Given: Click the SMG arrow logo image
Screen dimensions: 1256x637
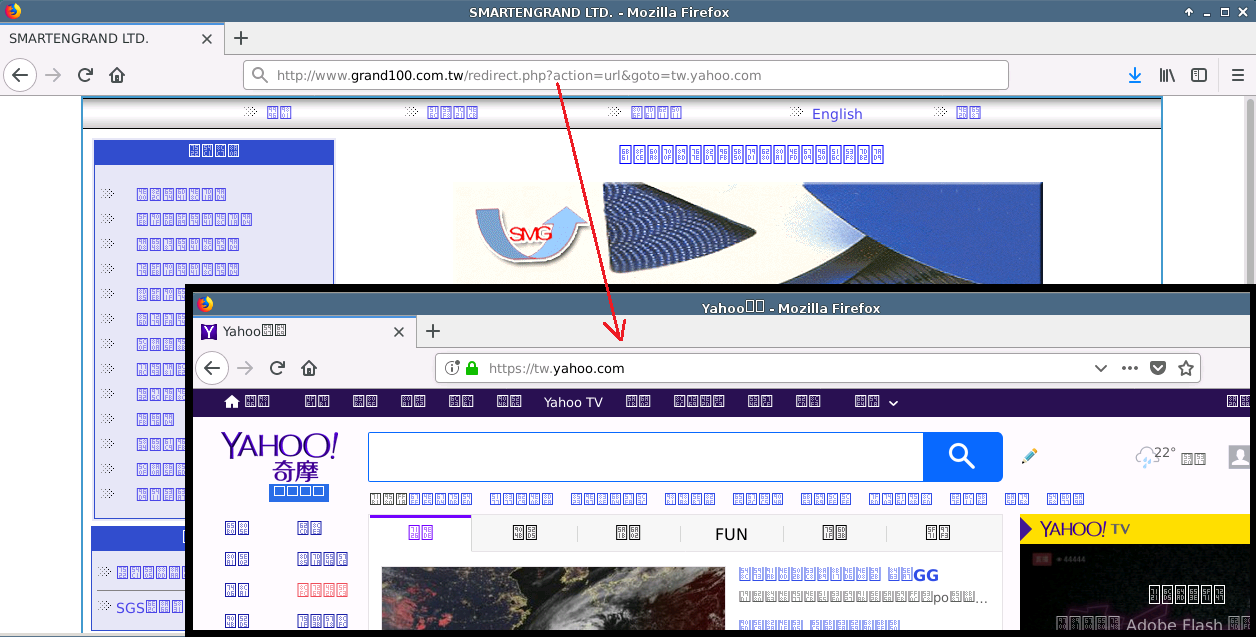Looking at the screenshot, I should point(530,236).
